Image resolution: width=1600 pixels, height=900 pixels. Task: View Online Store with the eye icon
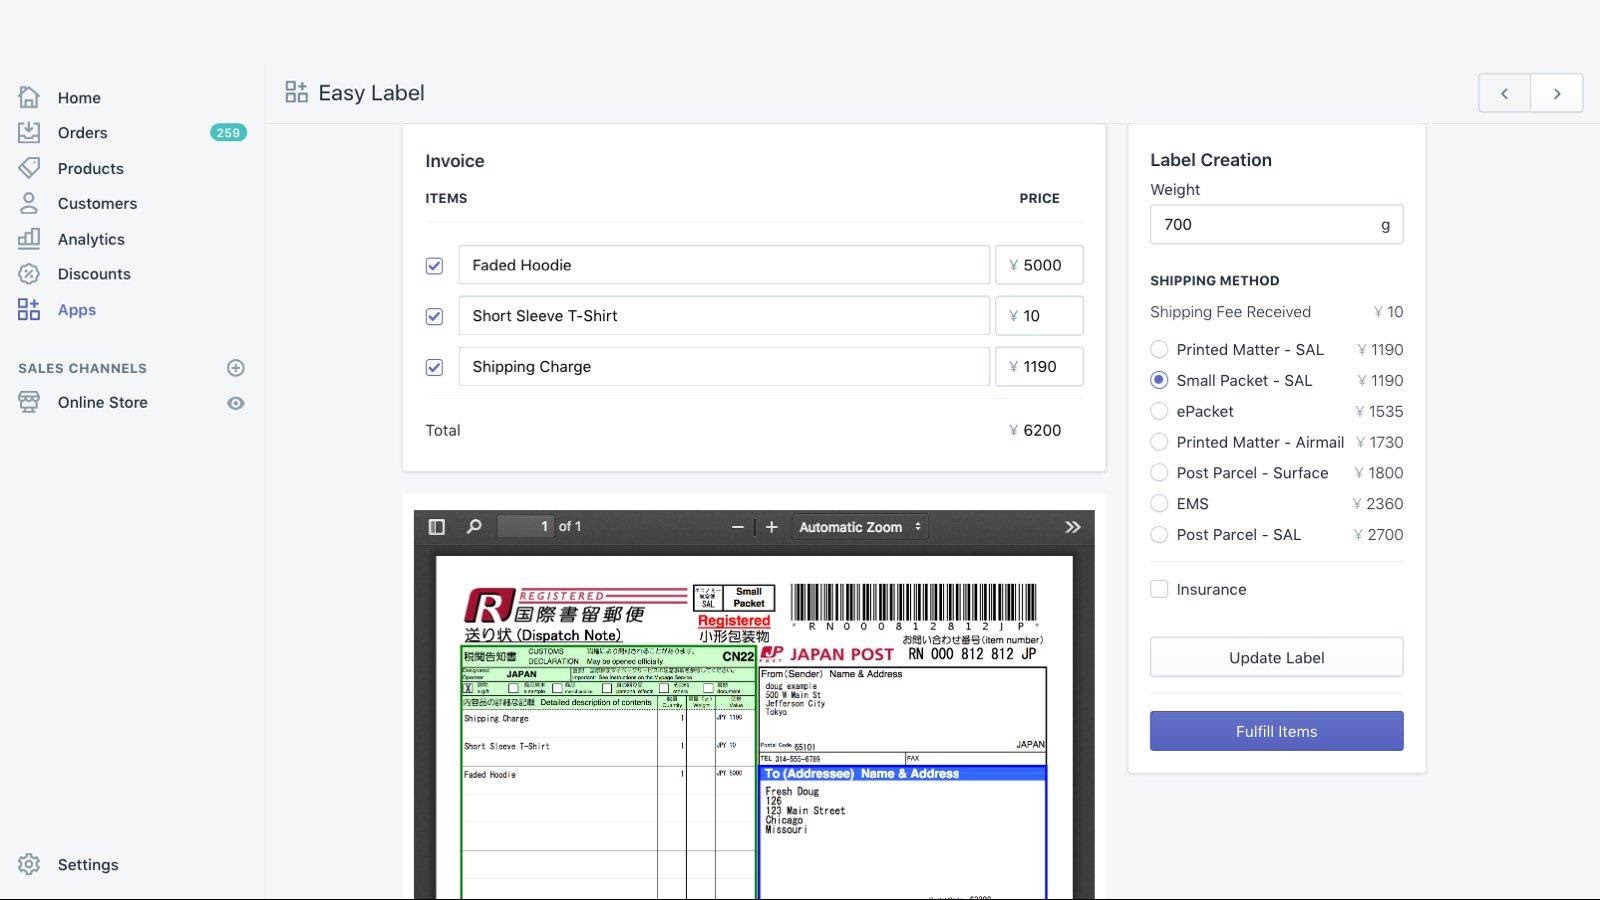pyautogui.click(x=236, y=403)
